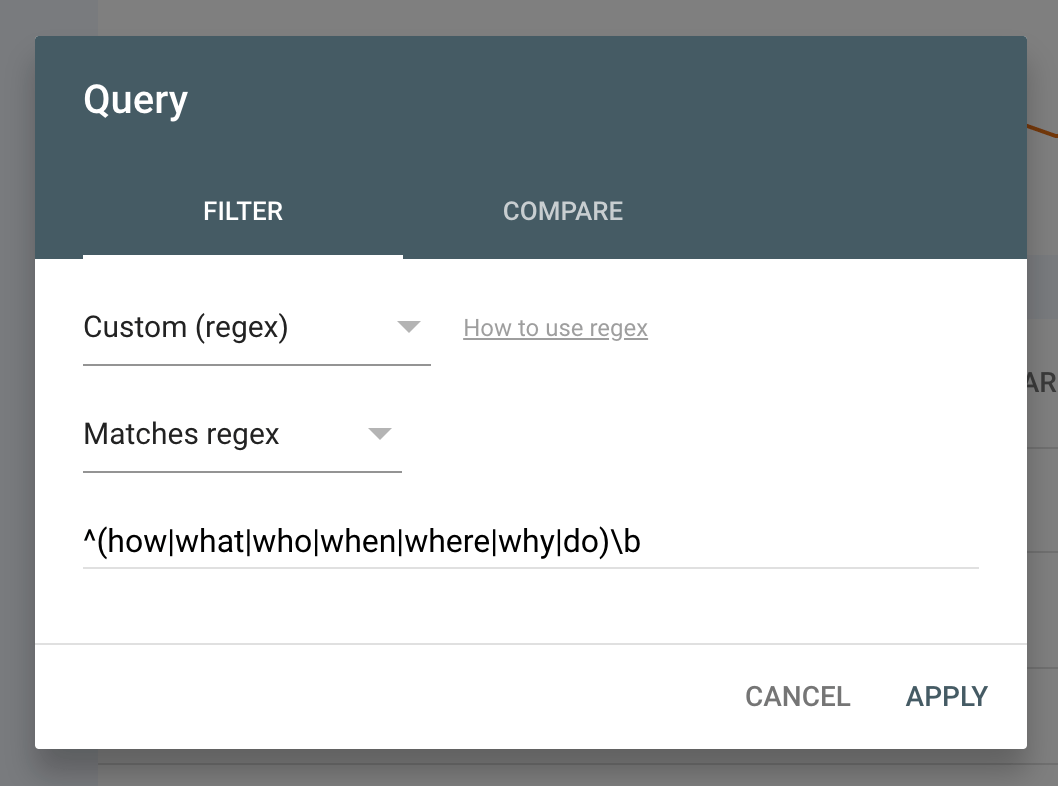
Task: Switch to the COMPARE tab
Action: pyautogui.click(x=562, y=211)
